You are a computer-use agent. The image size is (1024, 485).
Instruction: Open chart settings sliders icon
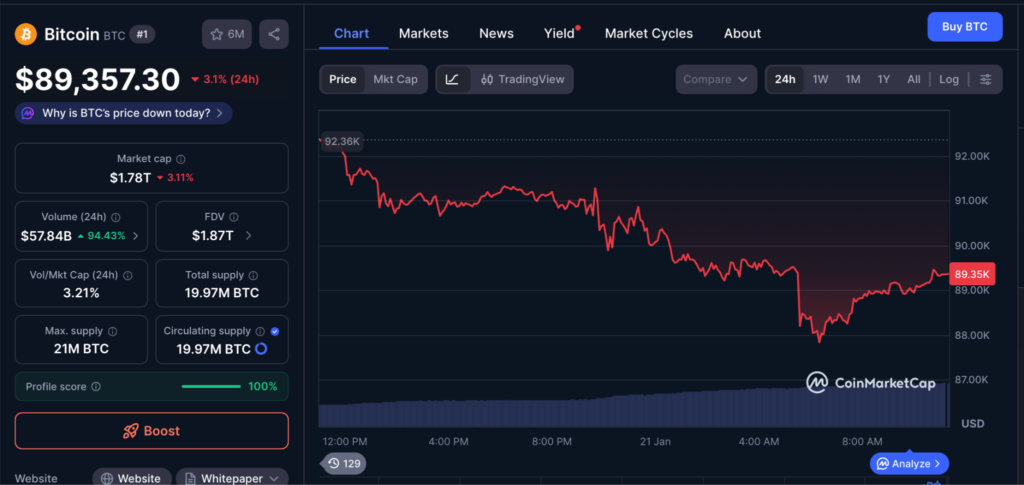[986, 79]
